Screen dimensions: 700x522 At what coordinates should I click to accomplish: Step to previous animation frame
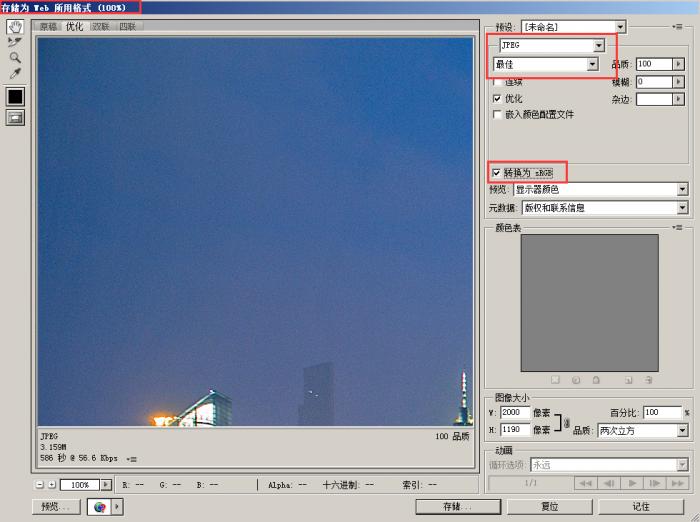609,483
